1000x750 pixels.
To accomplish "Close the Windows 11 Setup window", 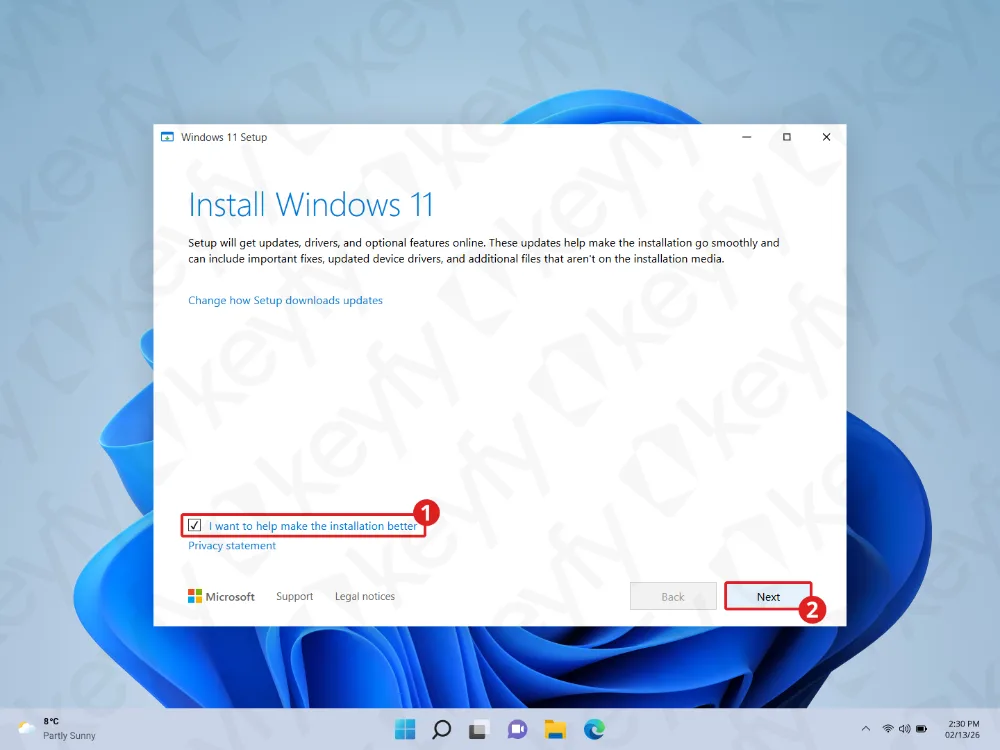I will tap(826, 137).
